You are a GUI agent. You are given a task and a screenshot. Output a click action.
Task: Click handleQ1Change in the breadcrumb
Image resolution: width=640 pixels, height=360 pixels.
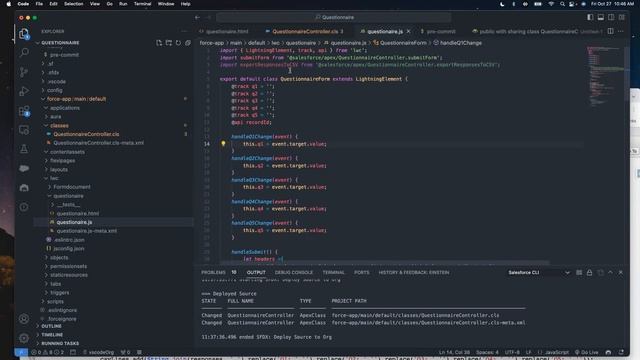460,43
